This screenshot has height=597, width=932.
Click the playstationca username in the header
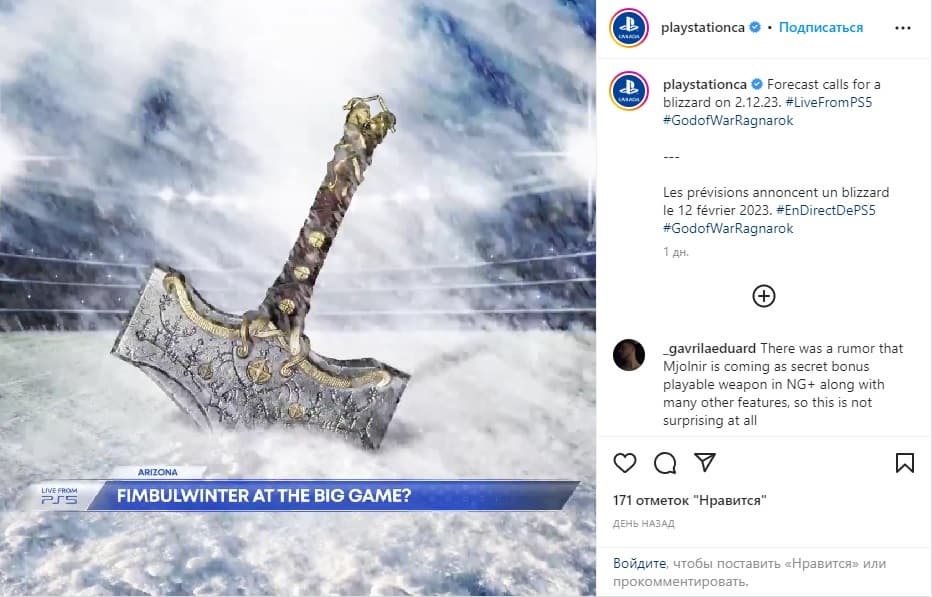(x=703, y=27)
